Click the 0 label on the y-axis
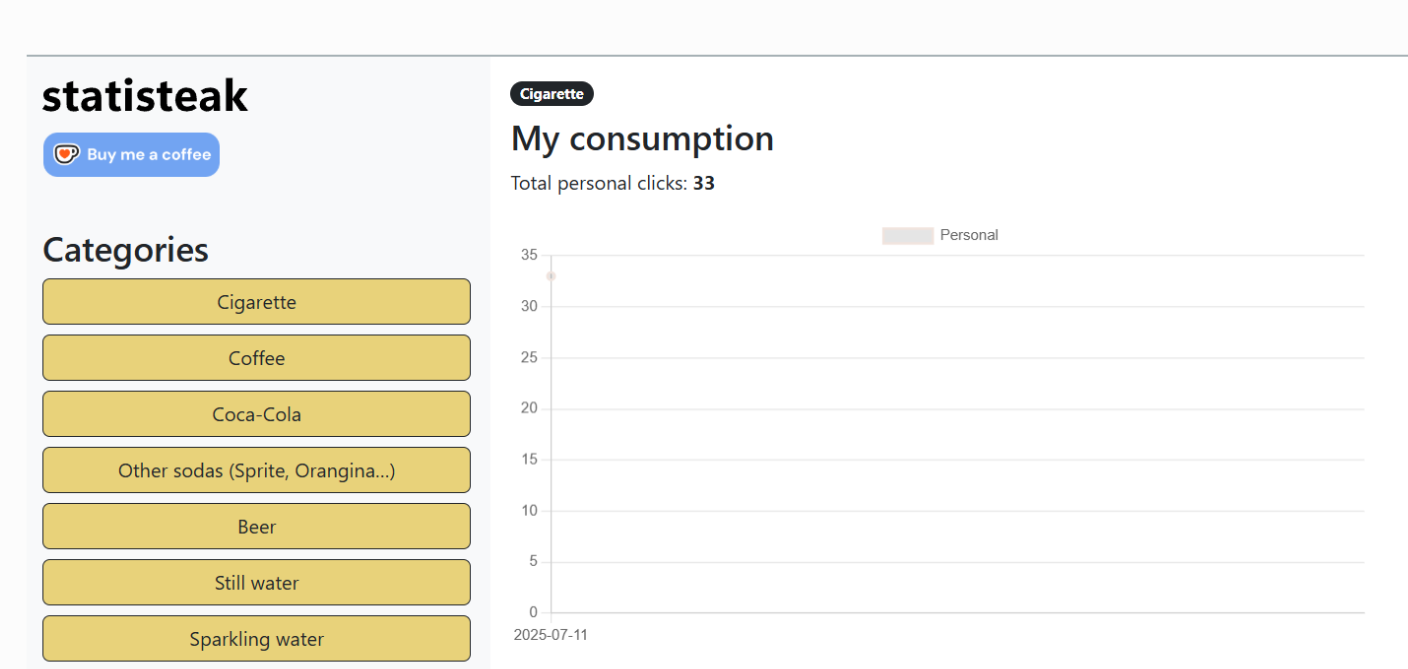 (x=533, y=612)
